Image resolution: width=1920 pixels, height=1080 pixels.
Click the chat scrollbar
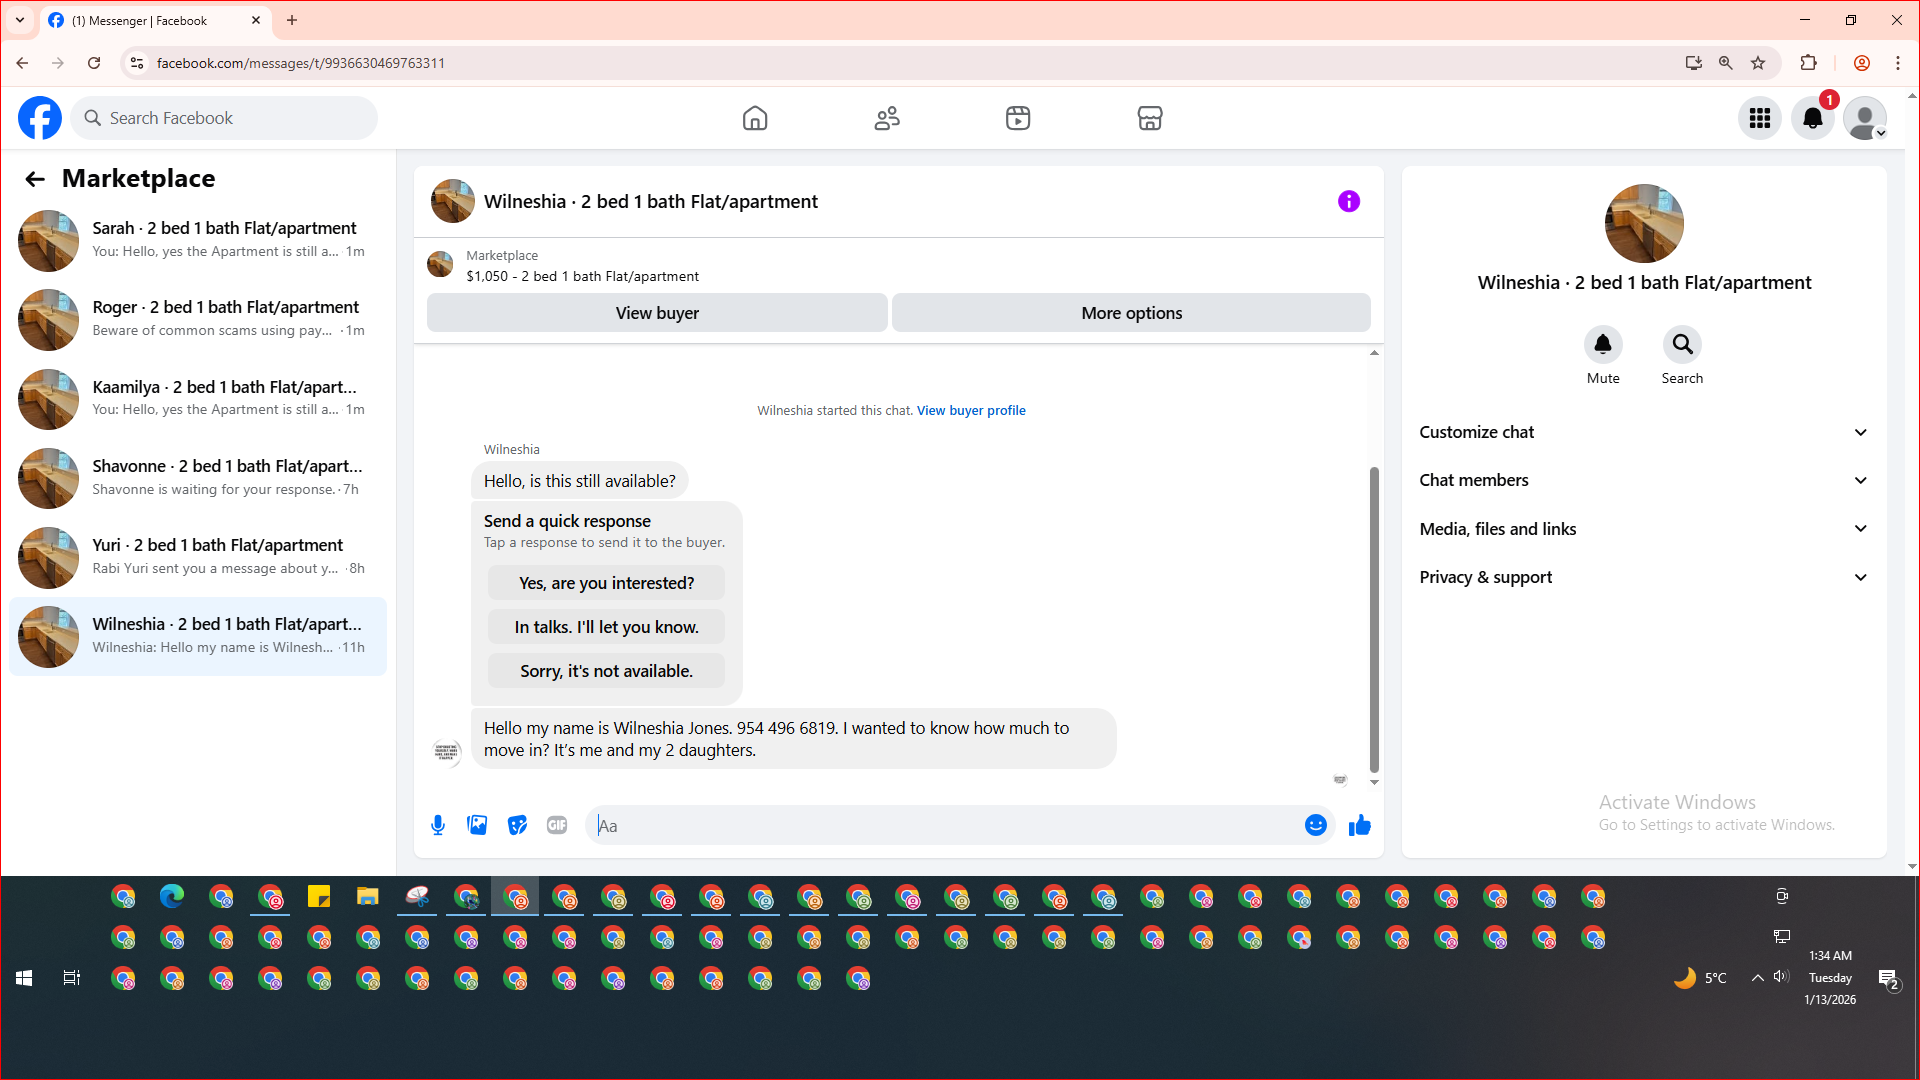[x=1374, y=620]
